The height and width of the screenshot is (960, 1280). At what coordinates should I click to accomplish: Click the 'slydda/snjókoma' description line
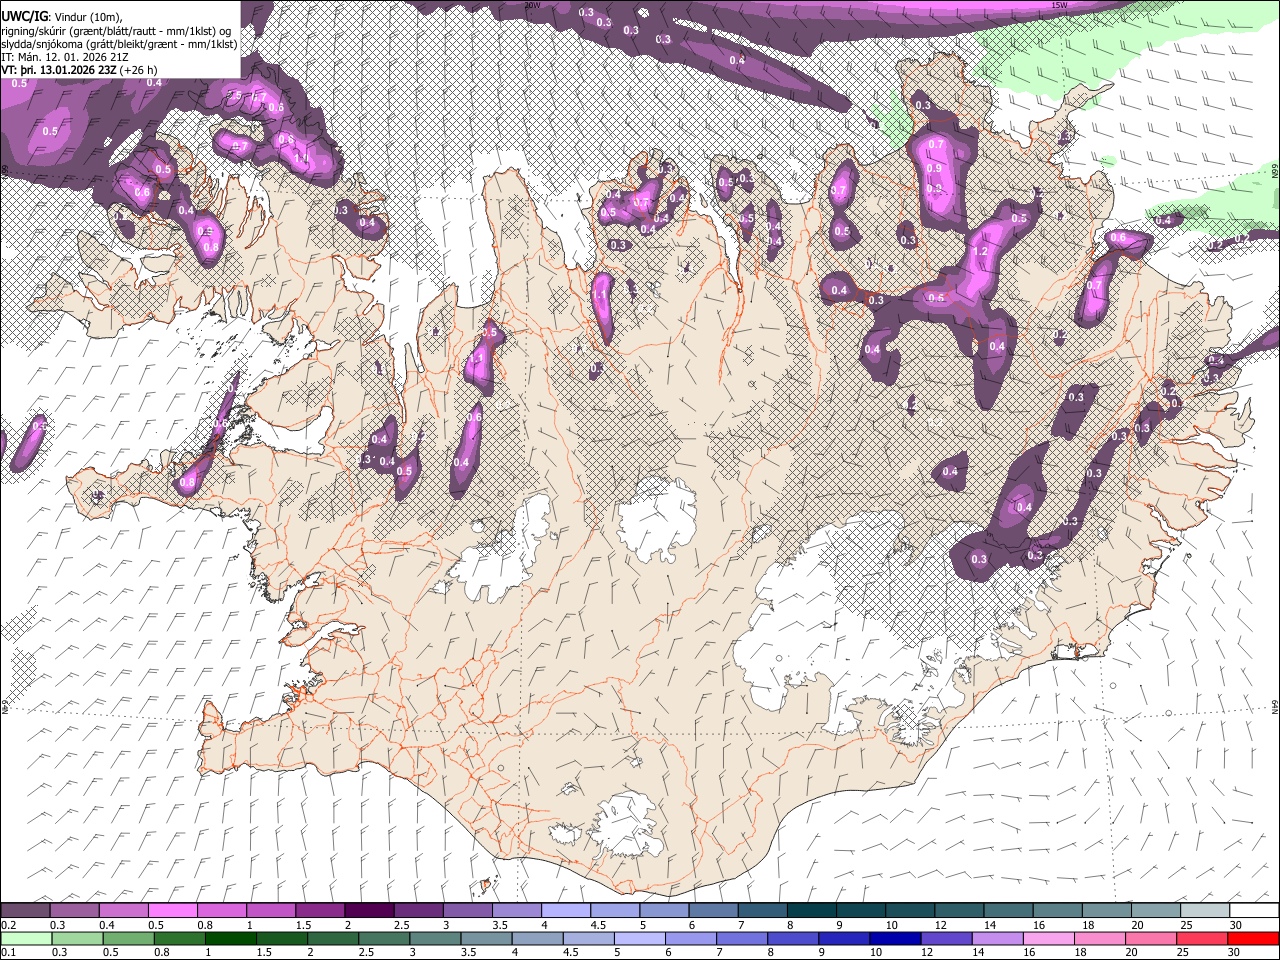119,44
